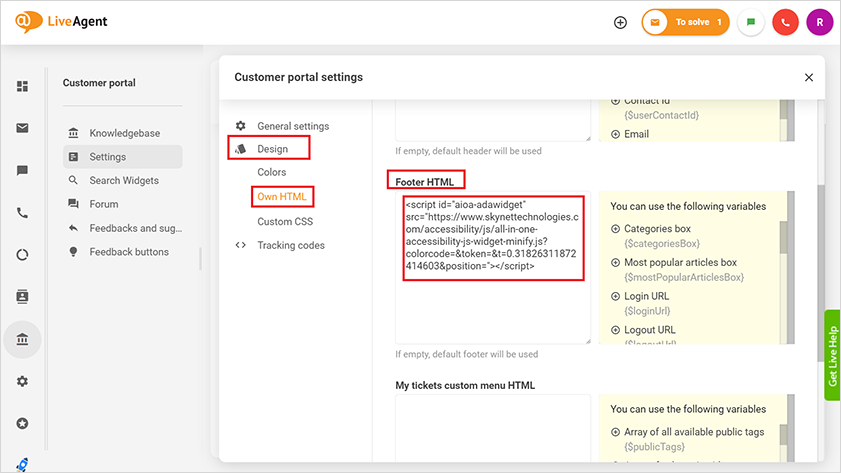Select General settings in portal settings

[x=293, y=126]
